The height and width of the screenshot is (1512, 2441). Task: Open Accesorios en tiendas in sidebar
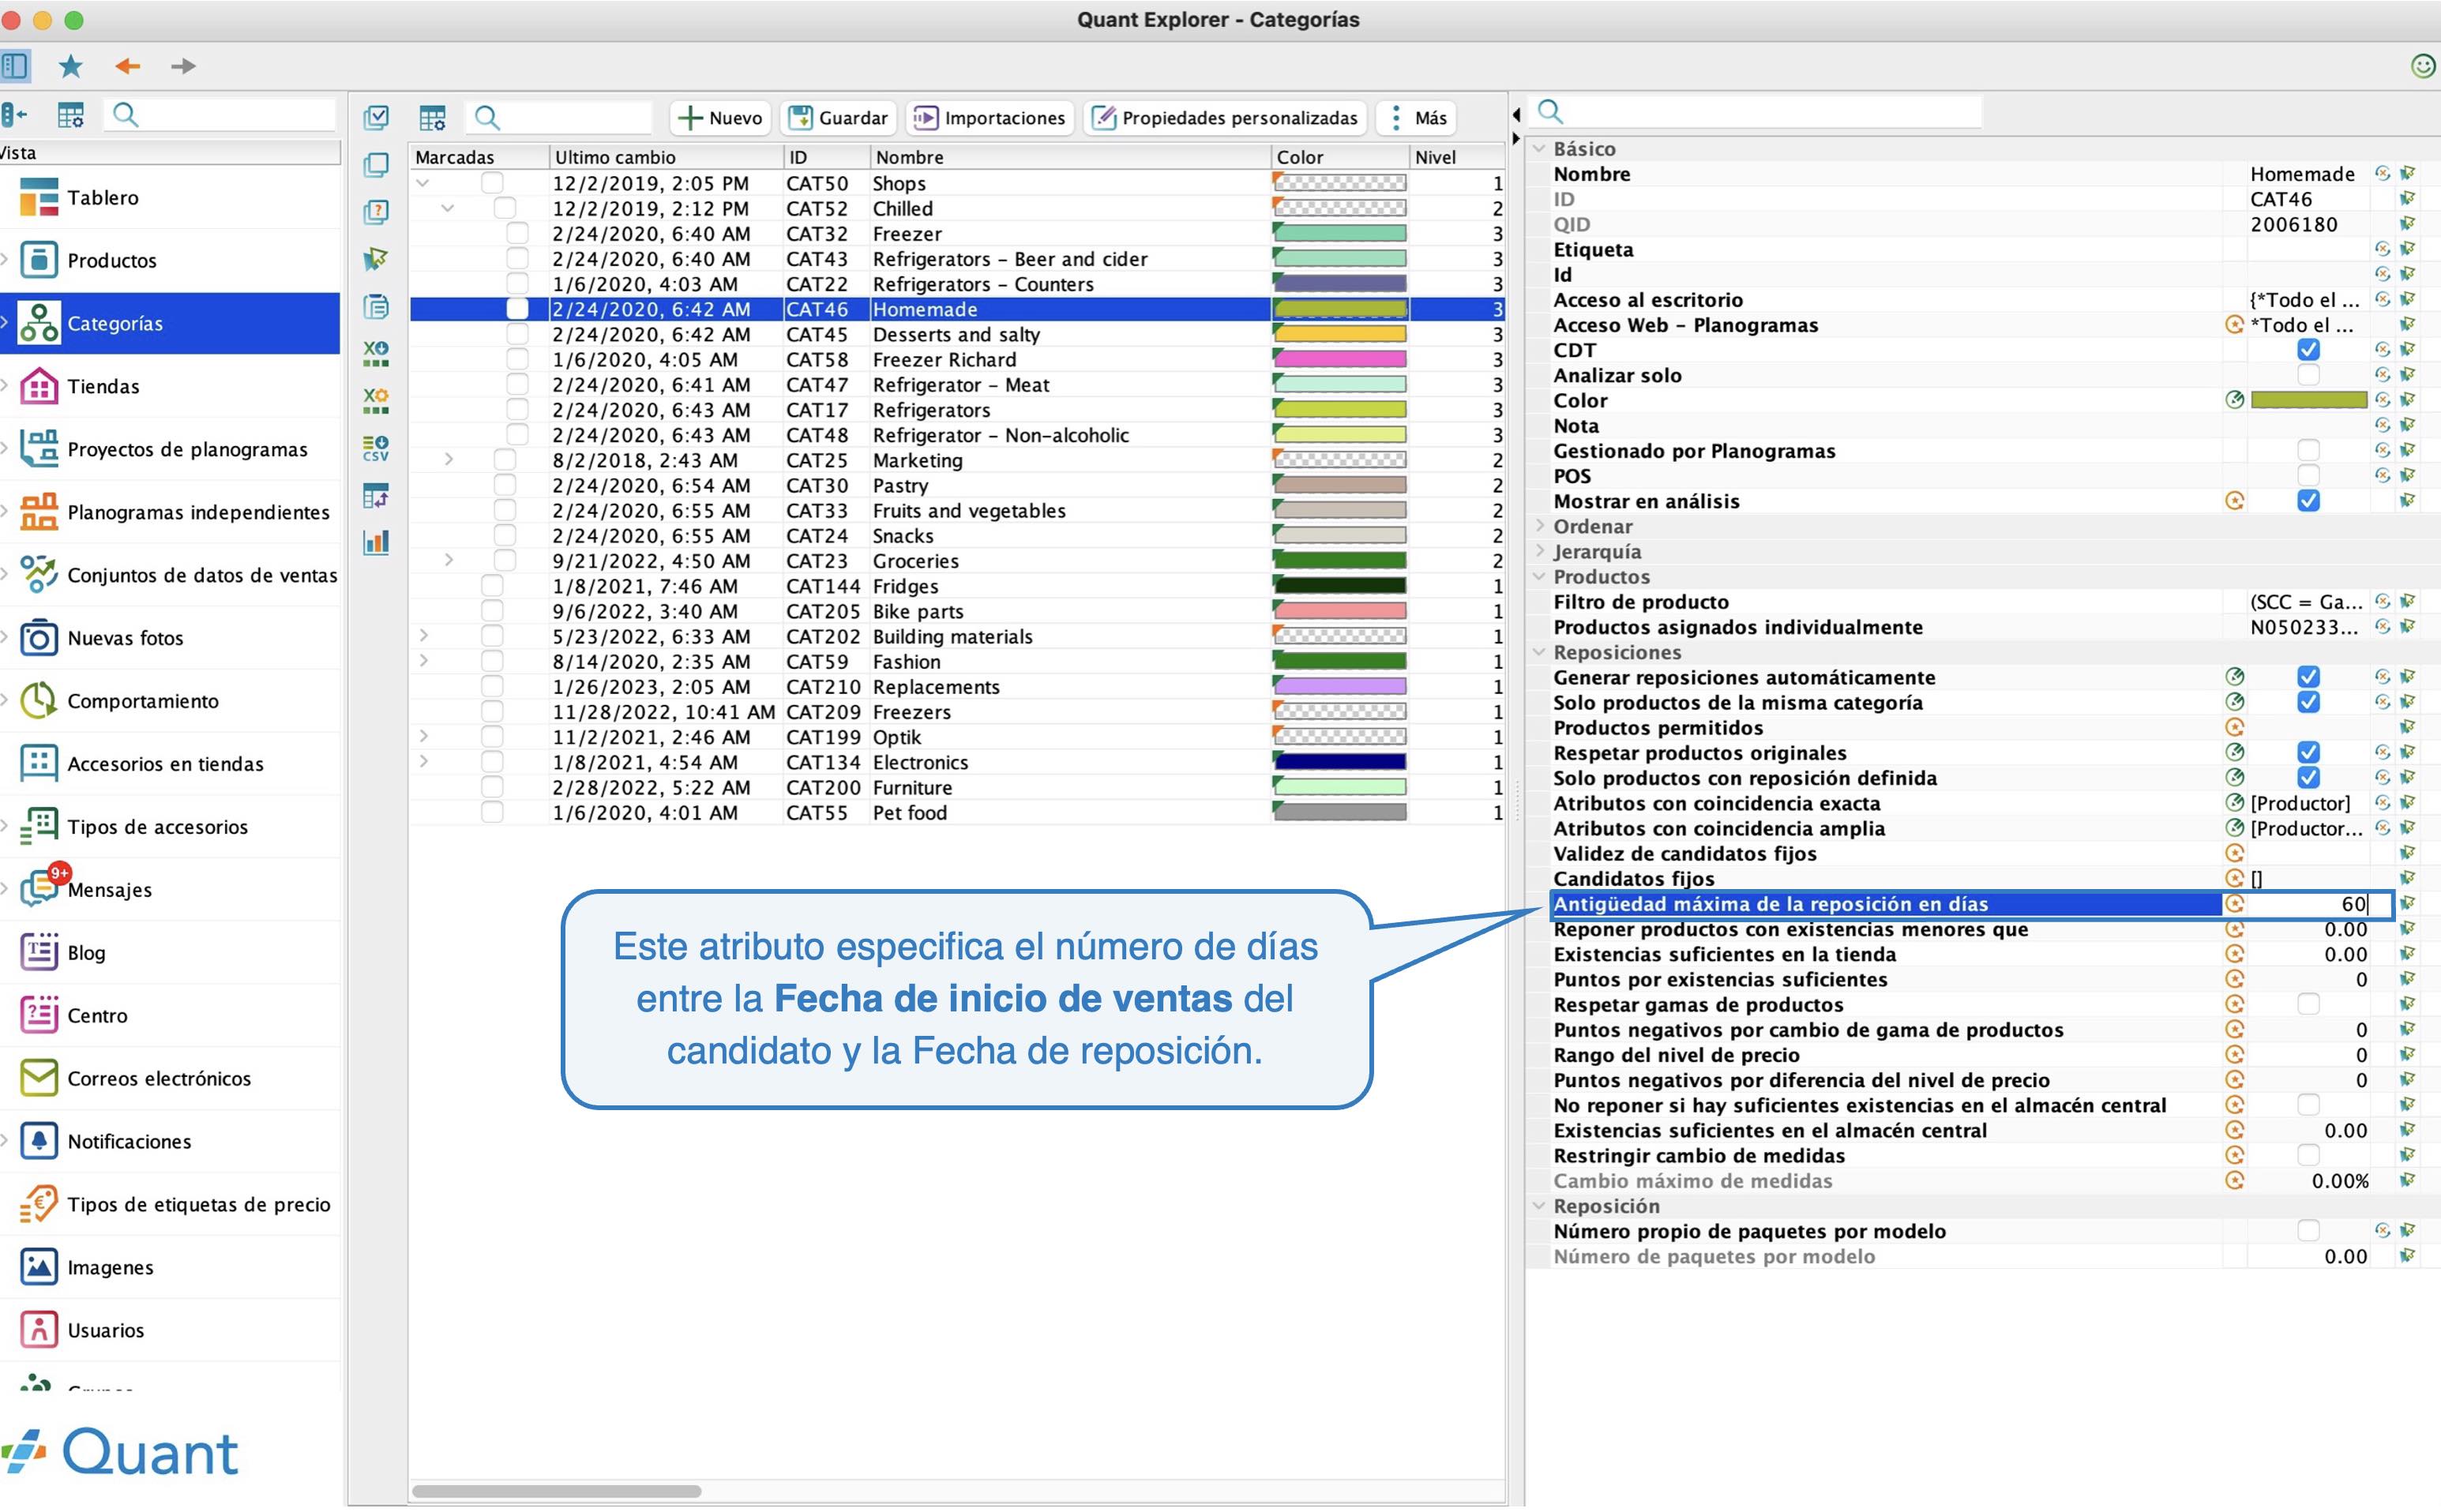pyautogui.click(x=170, y=764)
